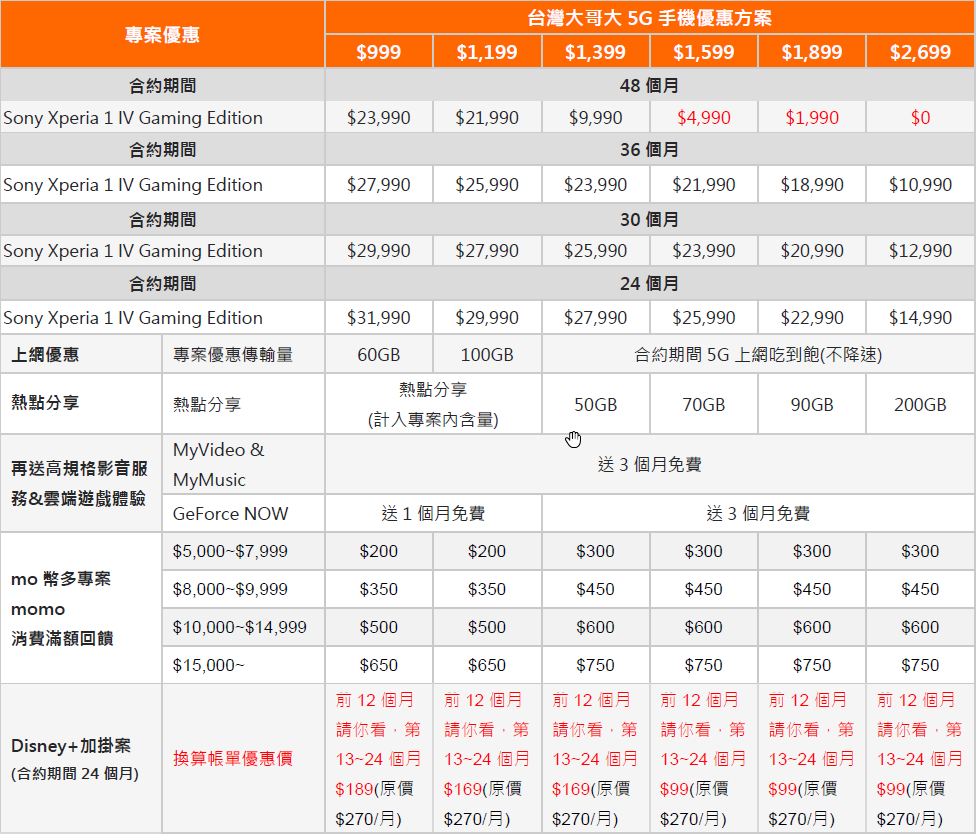Click the 30 個月 contract period heading
Screen dimensions: 977x834
pyautogui.click(x=649, y=219)
